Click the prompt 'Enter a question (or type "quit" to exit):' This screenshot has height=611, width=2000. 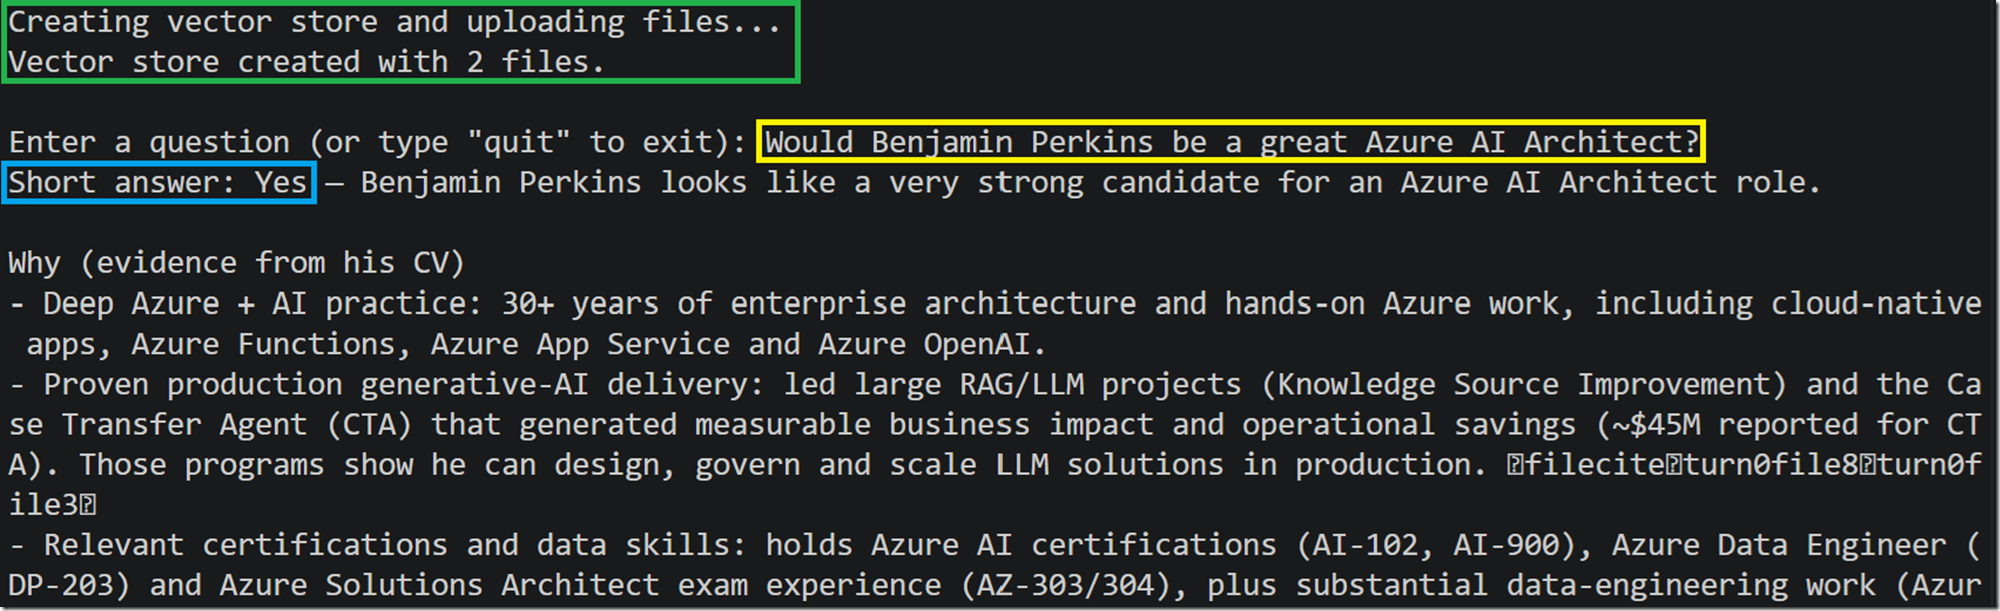[378, 142]
